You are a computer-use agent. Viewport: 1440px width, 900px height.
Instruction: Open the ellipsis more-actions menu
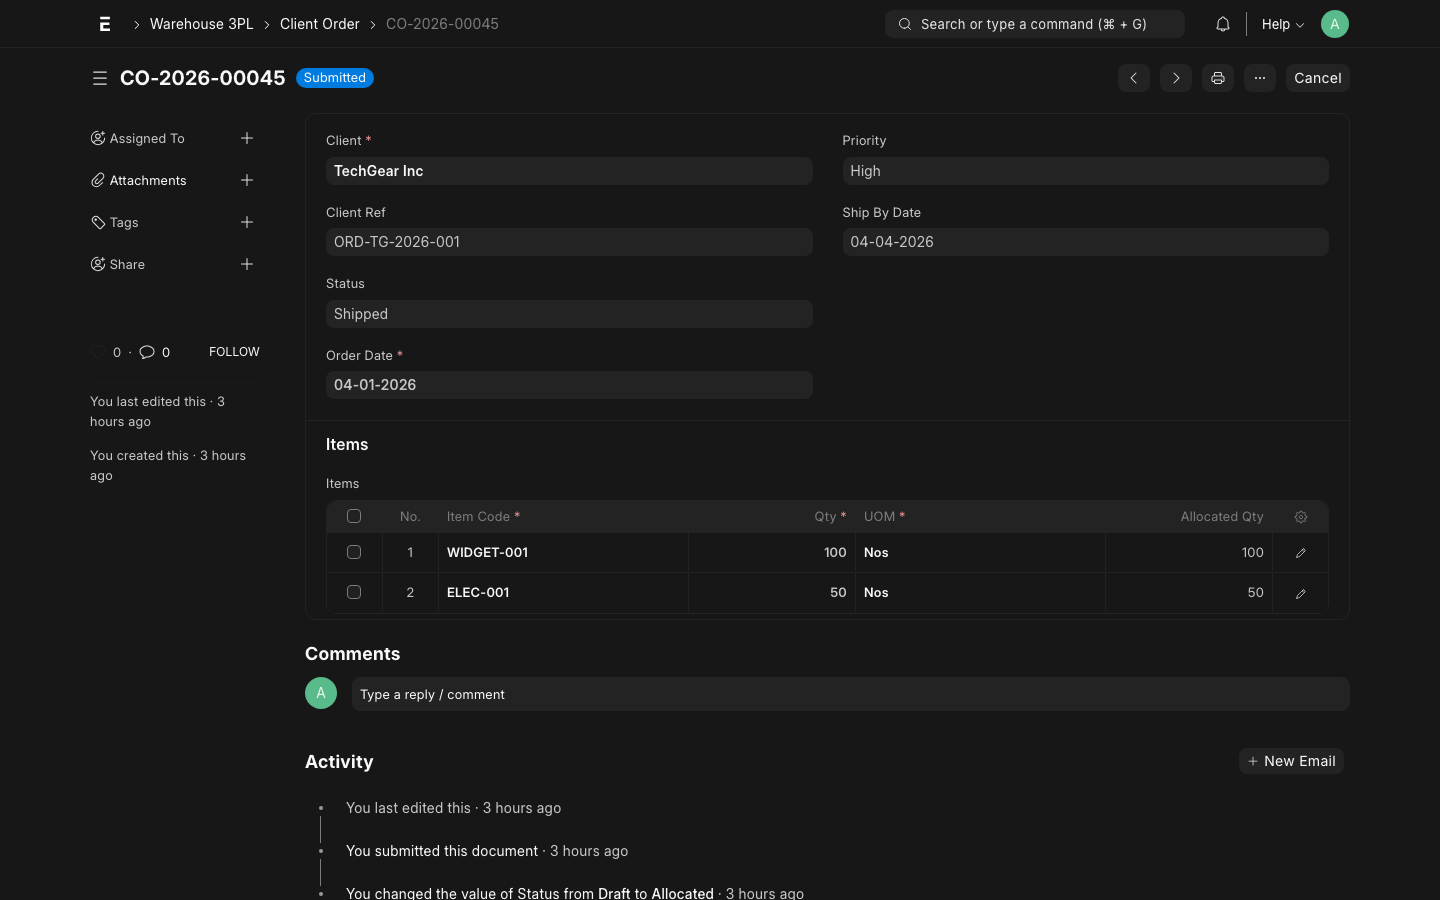(1259, 78)
